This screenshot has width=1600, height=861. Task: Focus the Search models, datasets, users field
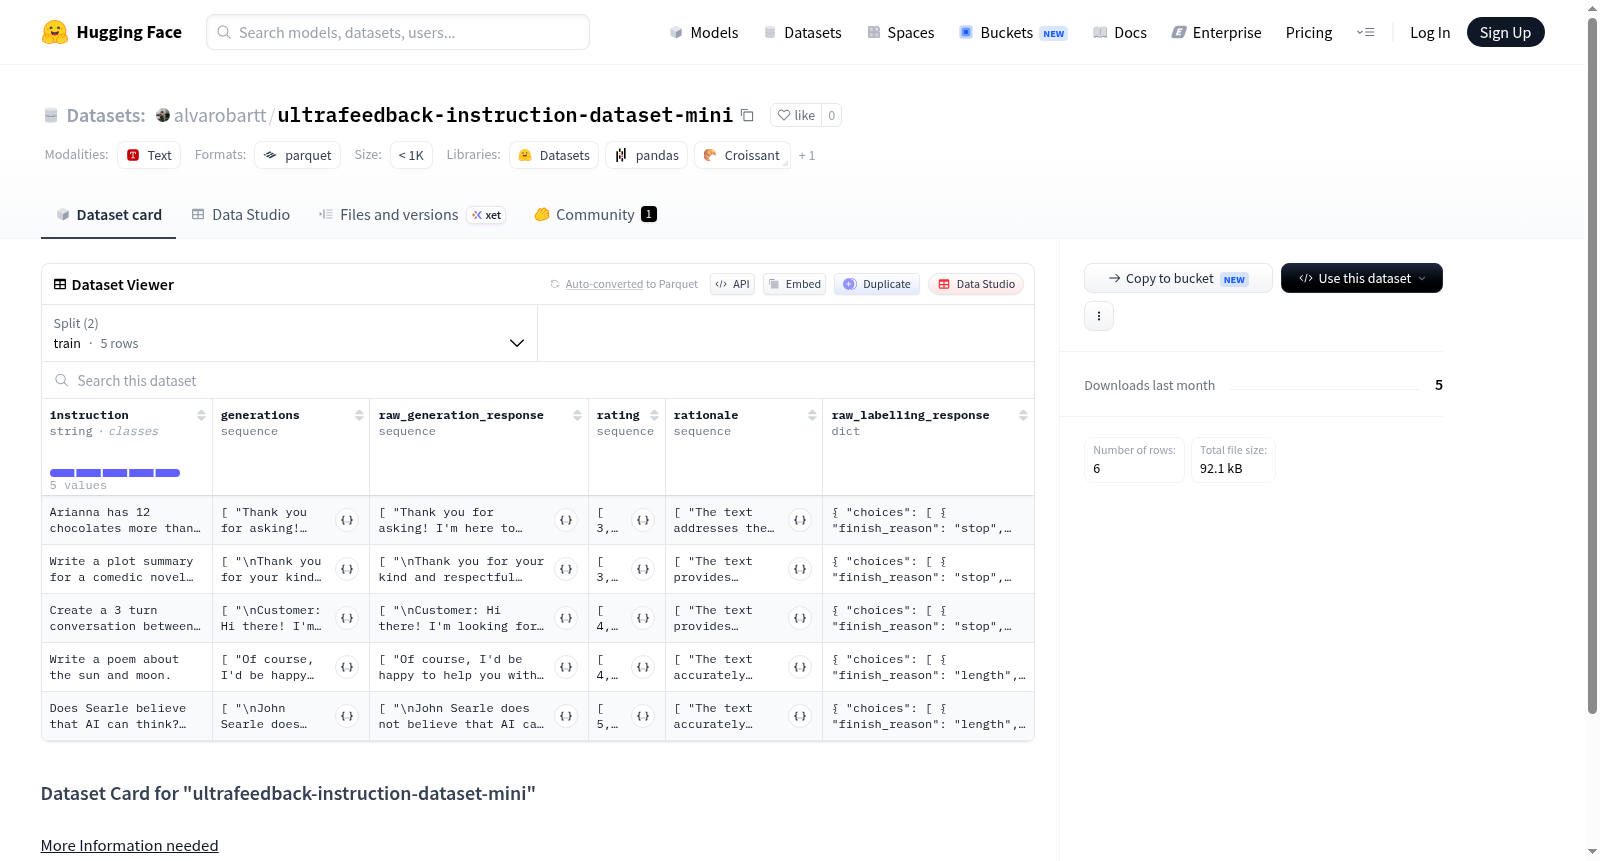pyautogui.click(x=398, y=32)
